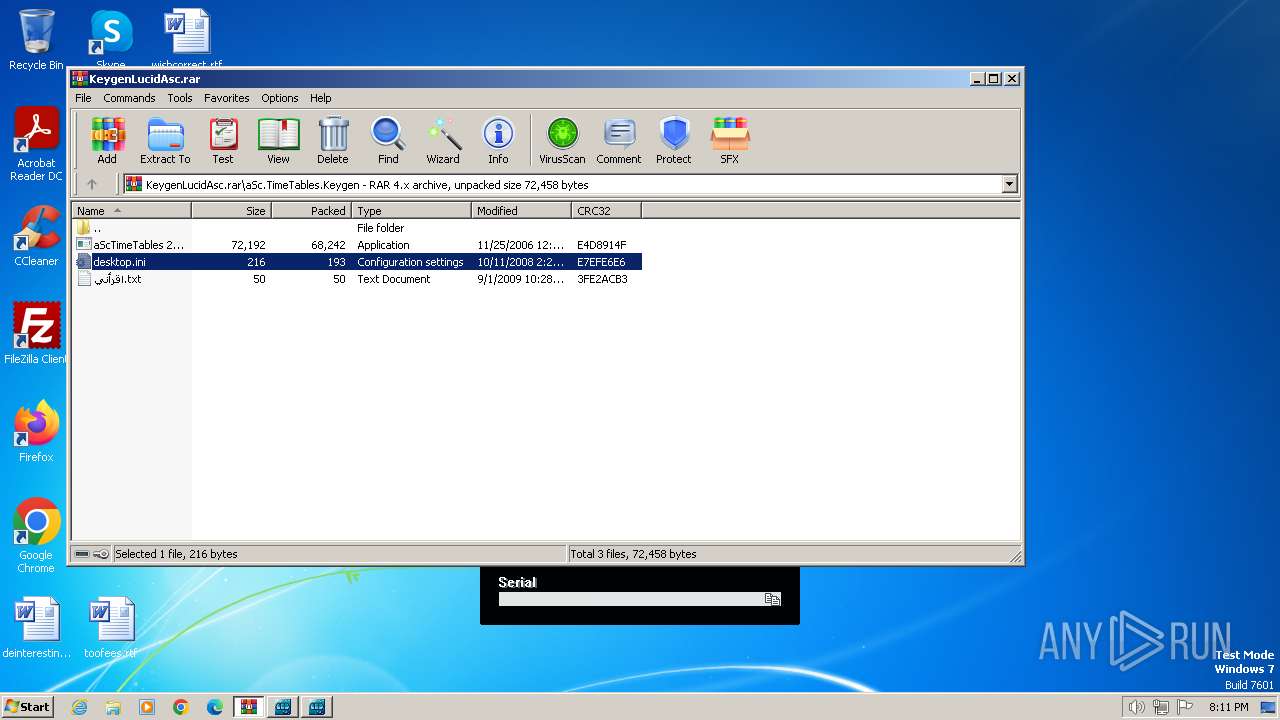
Task: Click the Add toolbar icon
Action: 107,141
